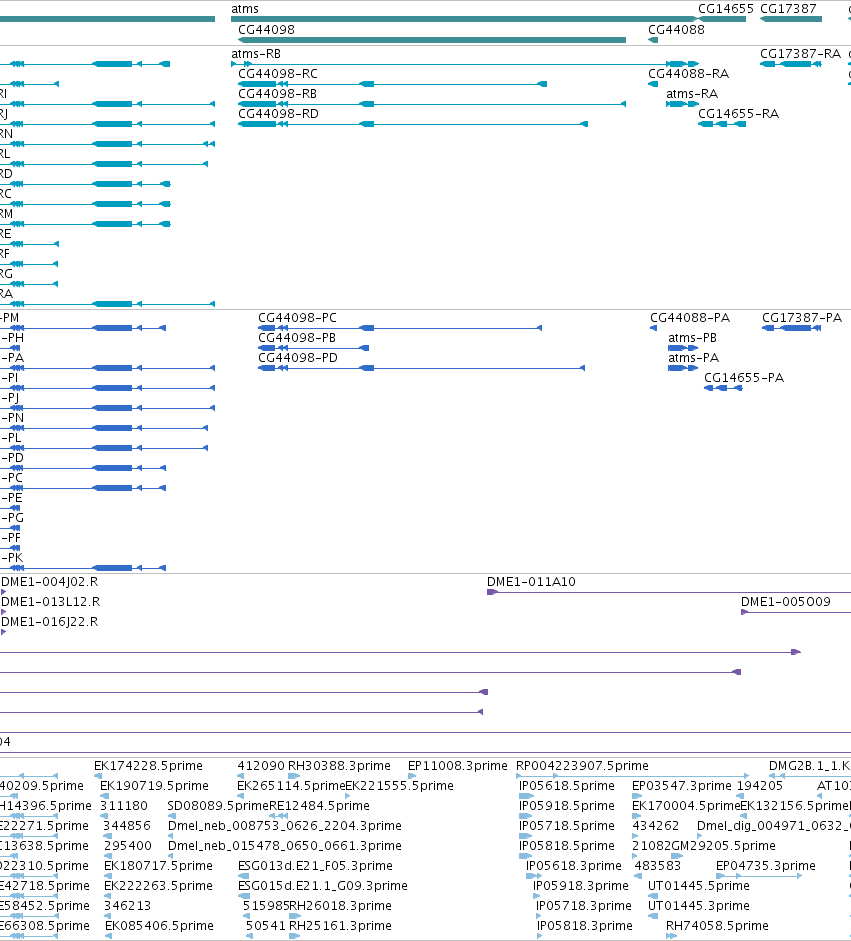The image size is (851, 941).
Task: Select the CG17387-PA protein label
Action: coord(802,317)
